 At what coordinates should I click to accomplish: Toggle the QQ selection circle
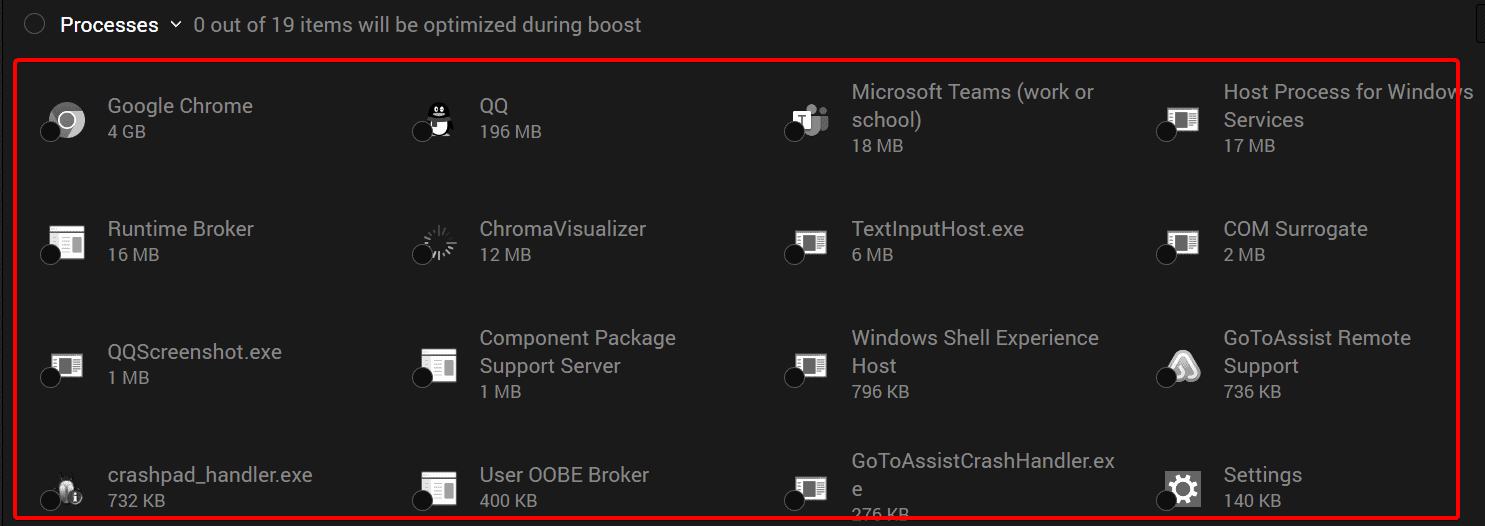(422, 133)
